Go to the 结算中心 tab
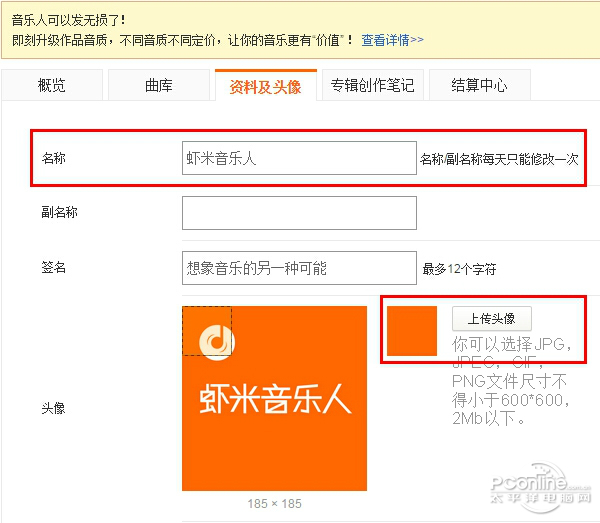 point(479,85)
